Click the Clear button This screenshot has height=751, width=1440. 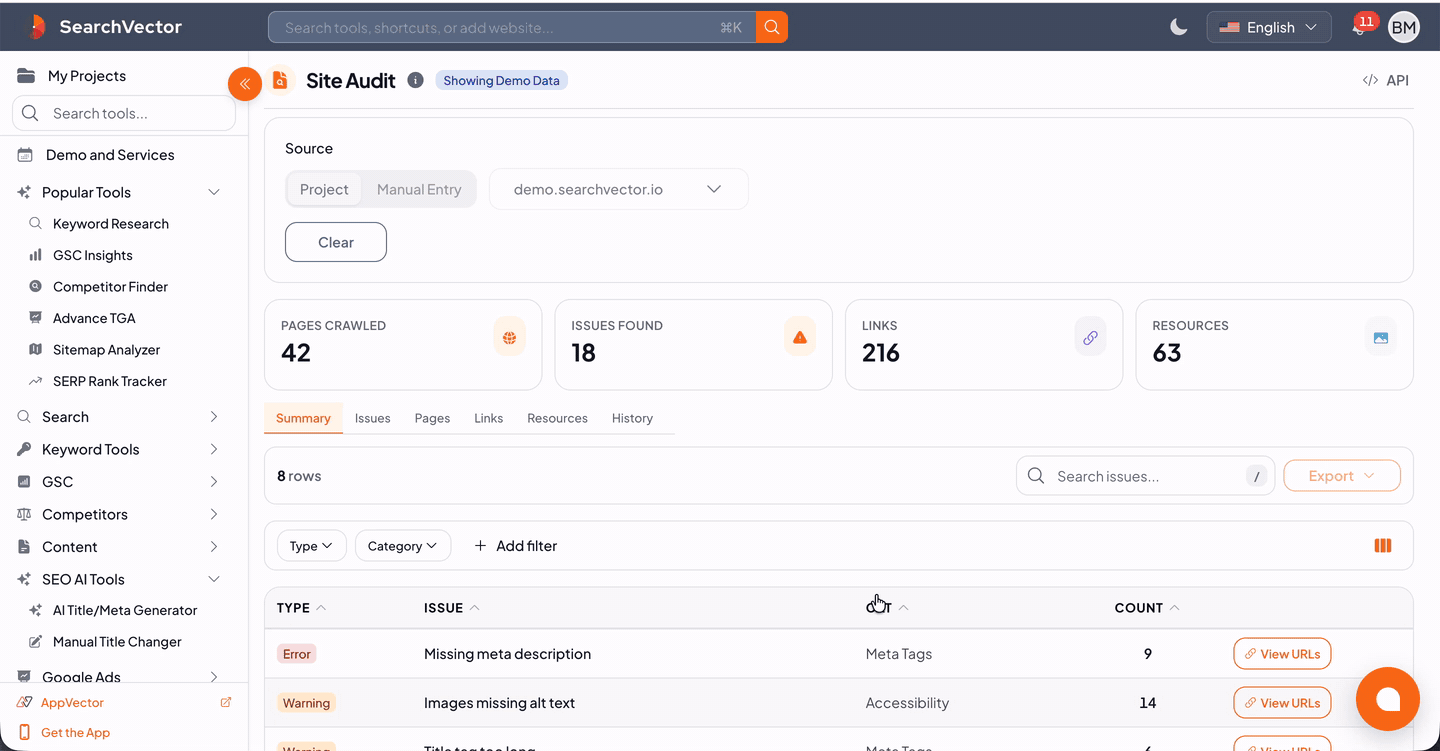pyautogui.click(x=336, y=242)
